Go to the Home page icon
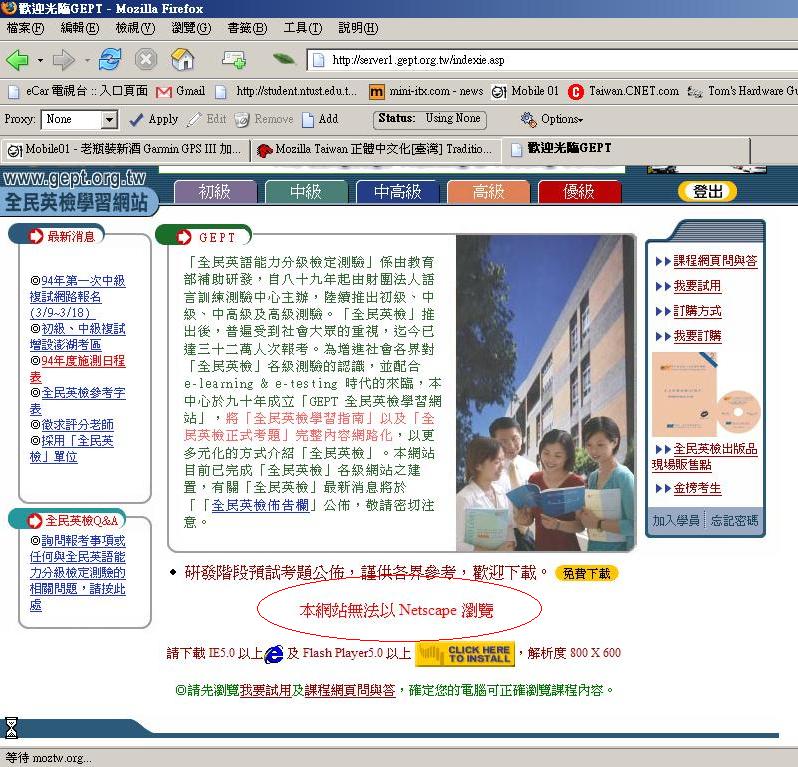798x767 pixels. click(183, 60)
